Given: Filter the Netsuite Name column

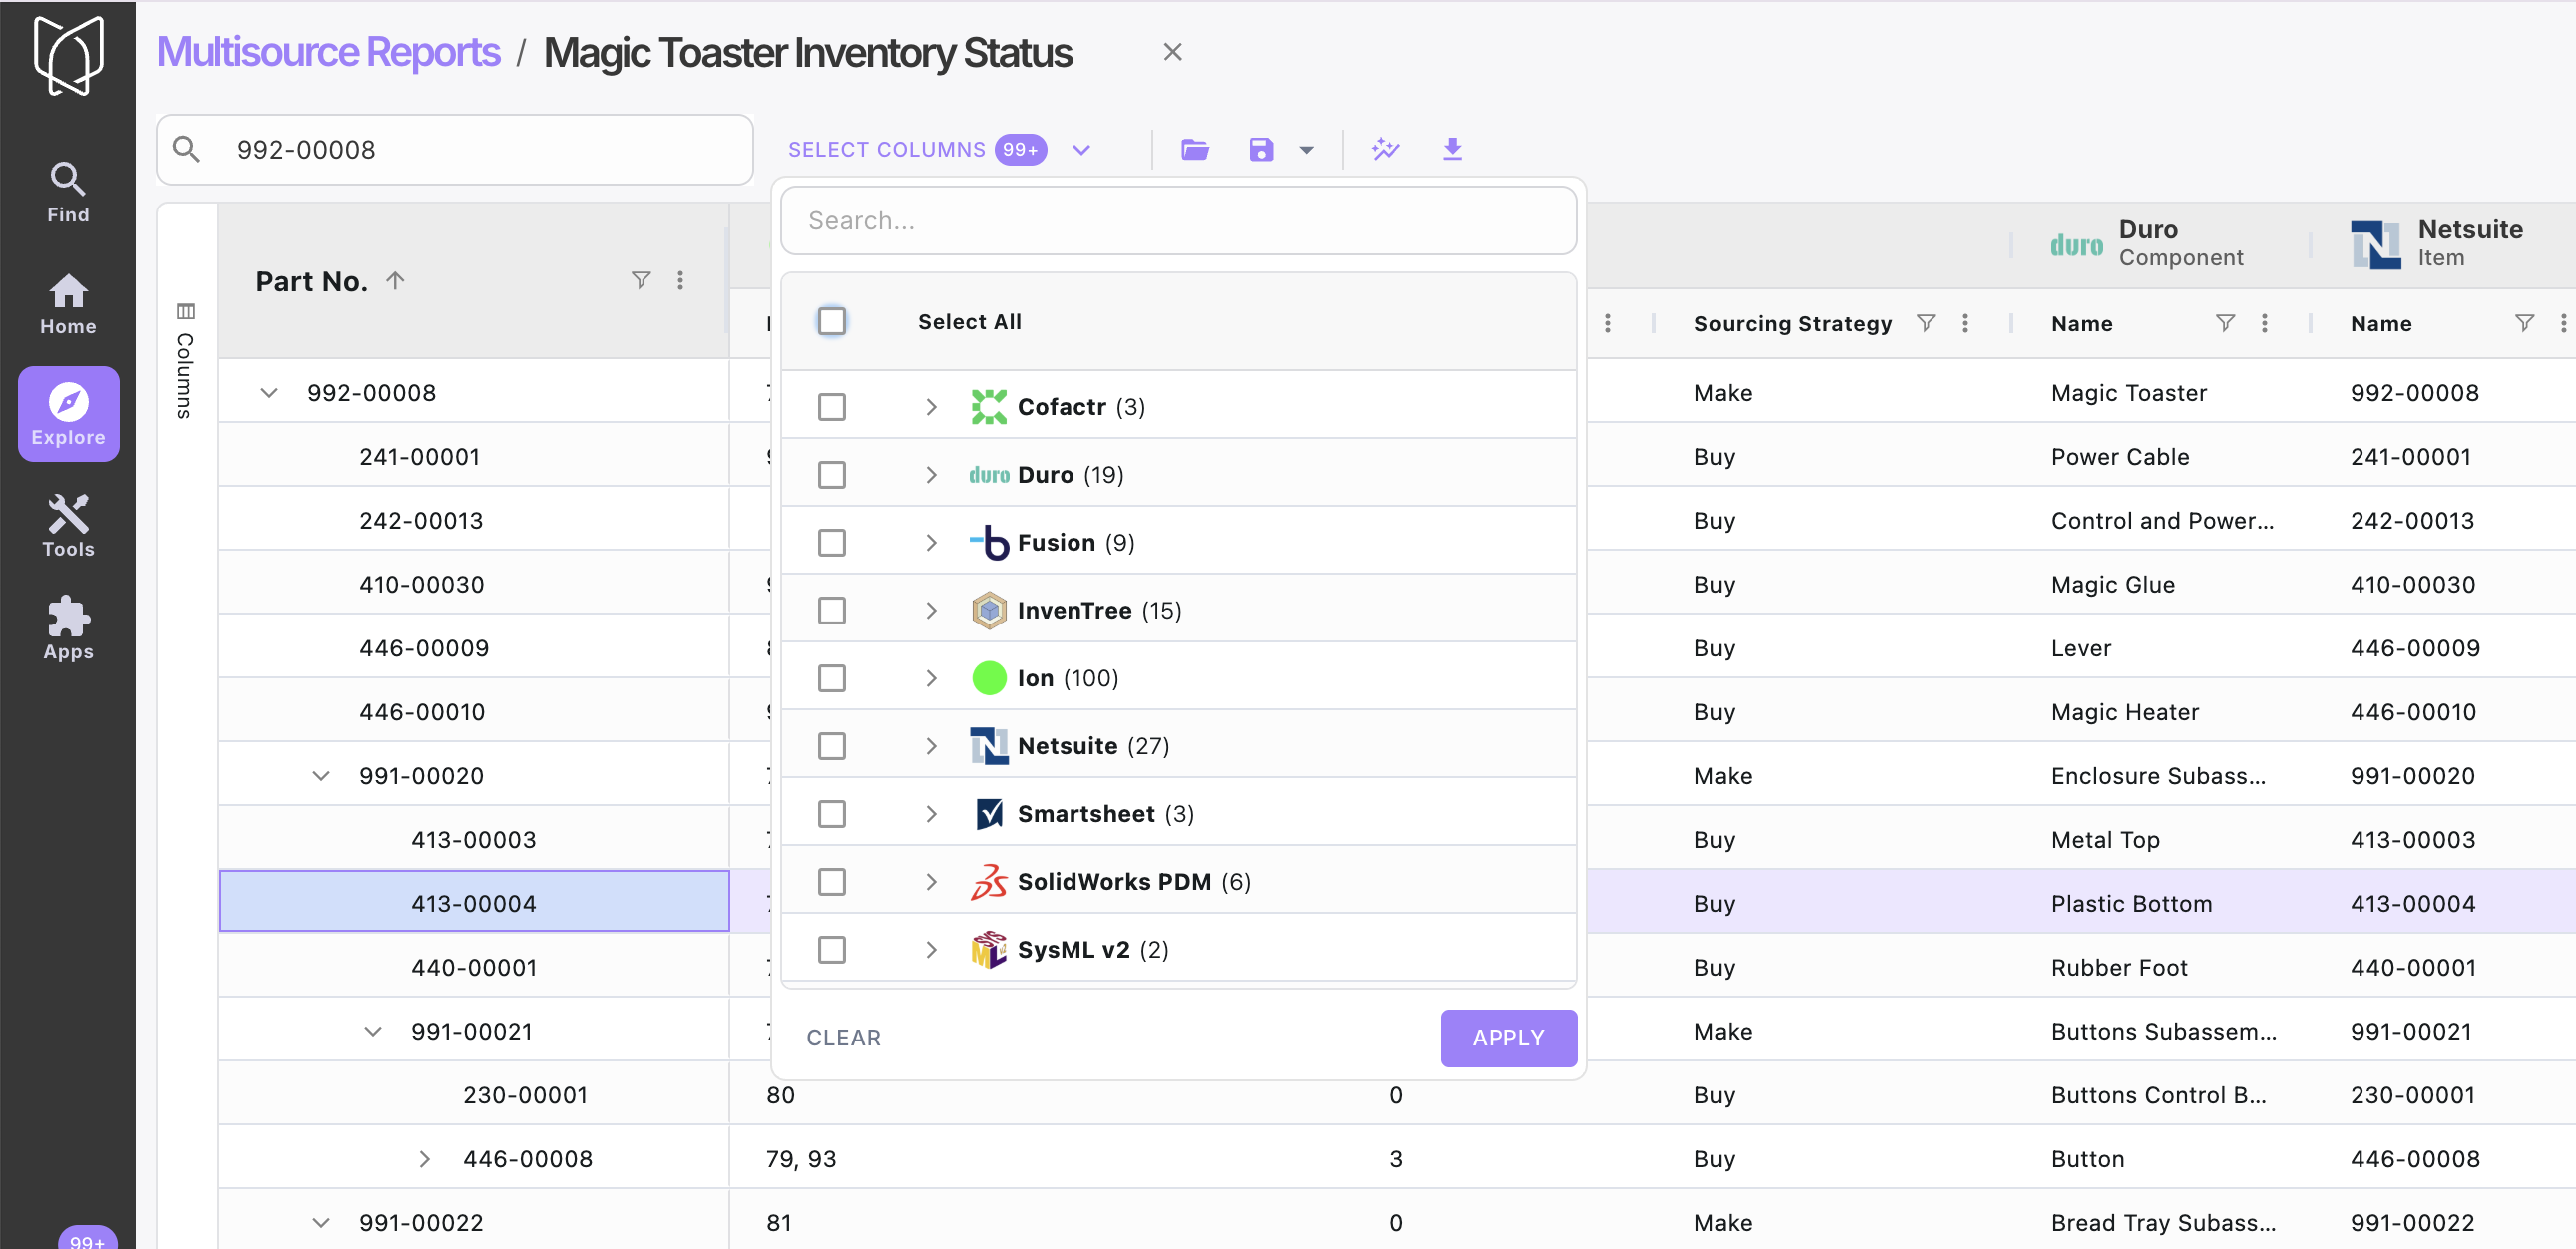Looking at the screenshot, I should point(2524,323).
